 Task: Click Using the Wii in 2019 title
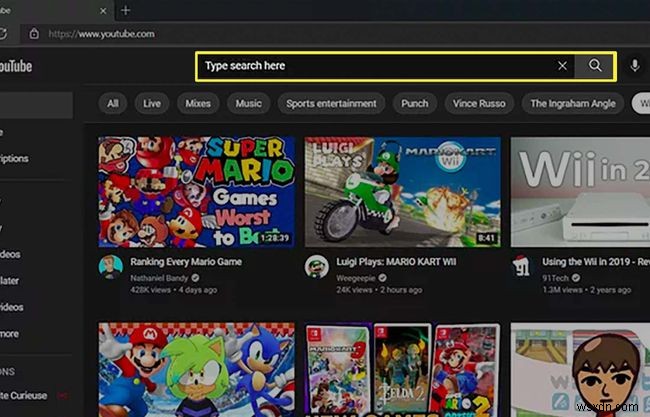coord(596,262)
